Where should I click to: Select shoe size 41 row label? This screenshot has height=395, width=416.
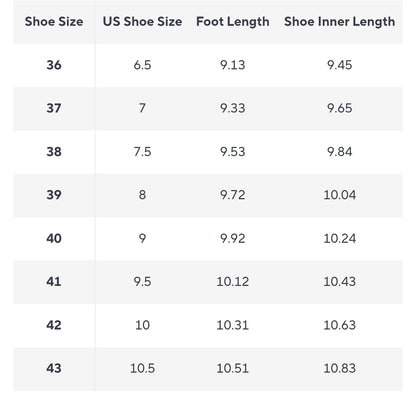tap(54, 282)
